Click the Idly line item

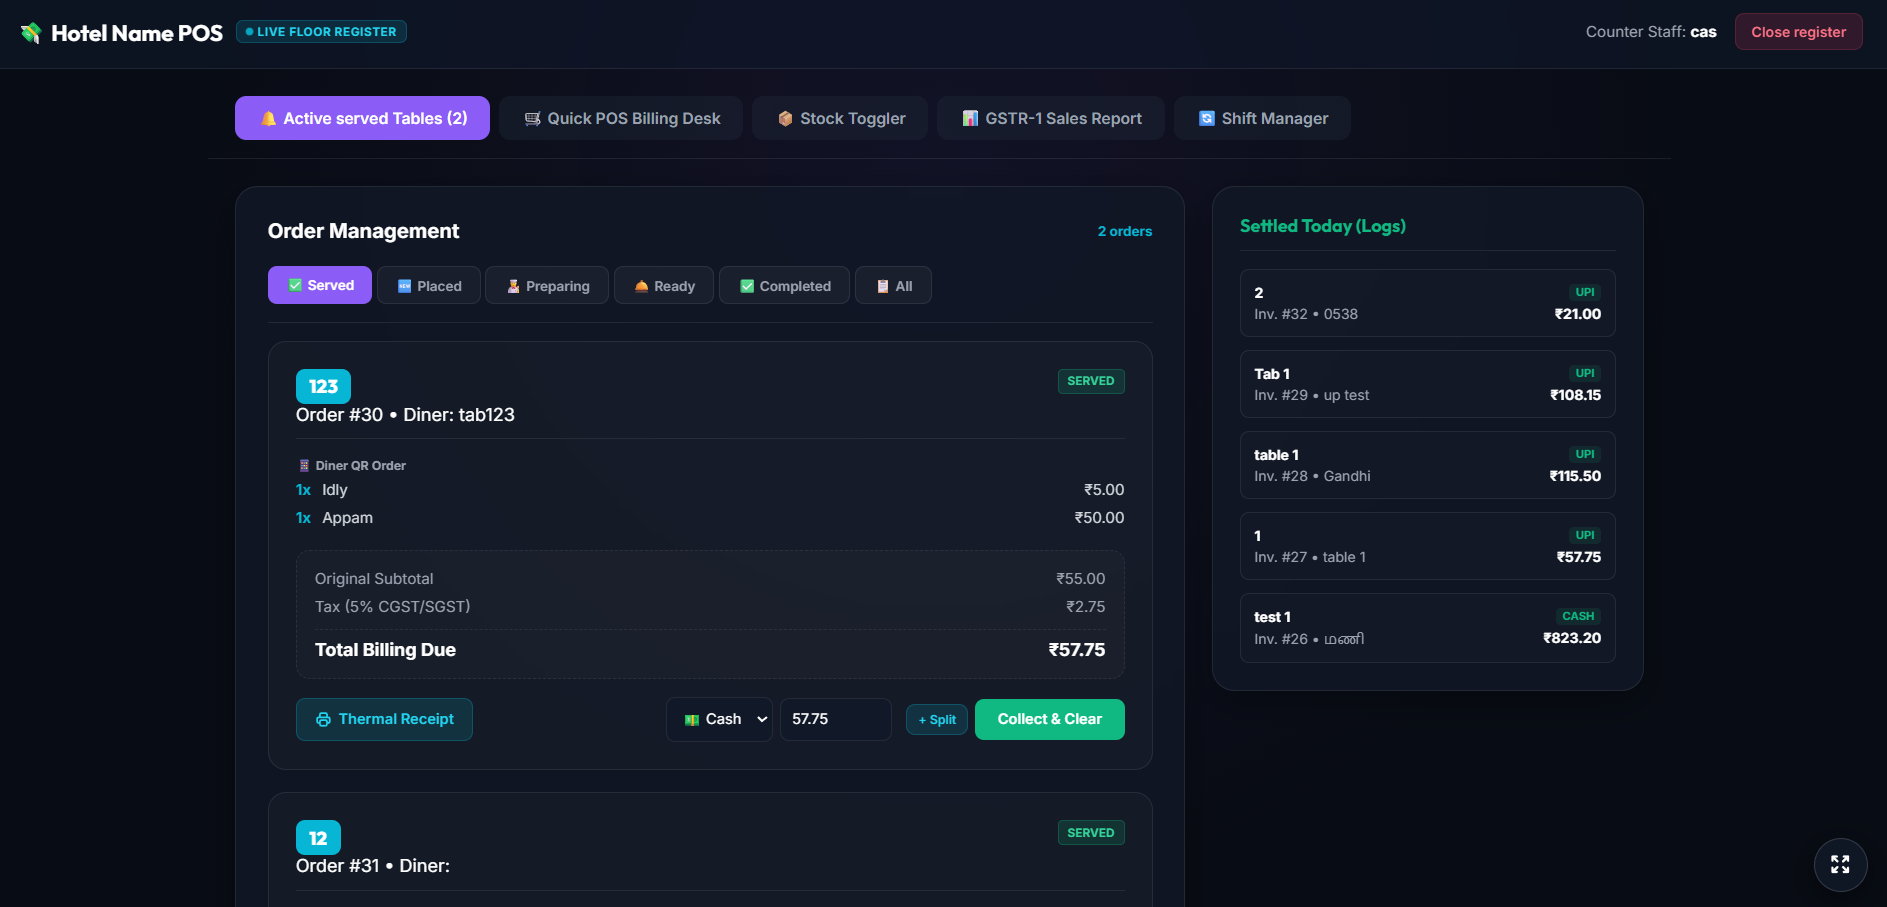710,490
